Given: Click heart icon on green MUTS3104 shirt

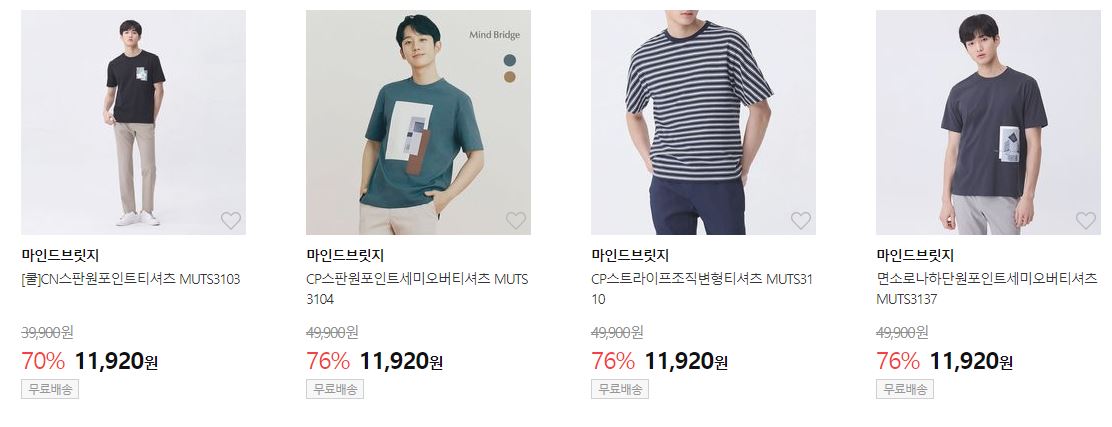Looking at the screenshot, I should (516, 221).
